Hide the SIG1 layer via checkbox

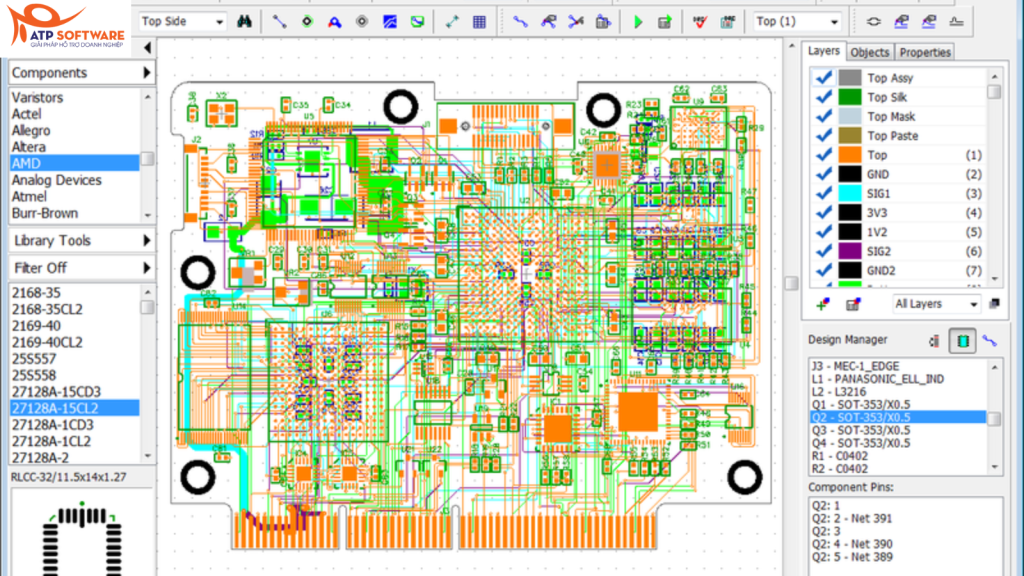click(825, 193)
